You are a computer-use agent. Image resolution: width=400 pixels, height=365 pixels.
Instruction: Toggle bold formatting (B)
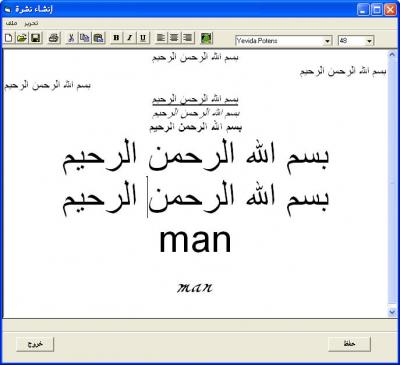point(116,38)
